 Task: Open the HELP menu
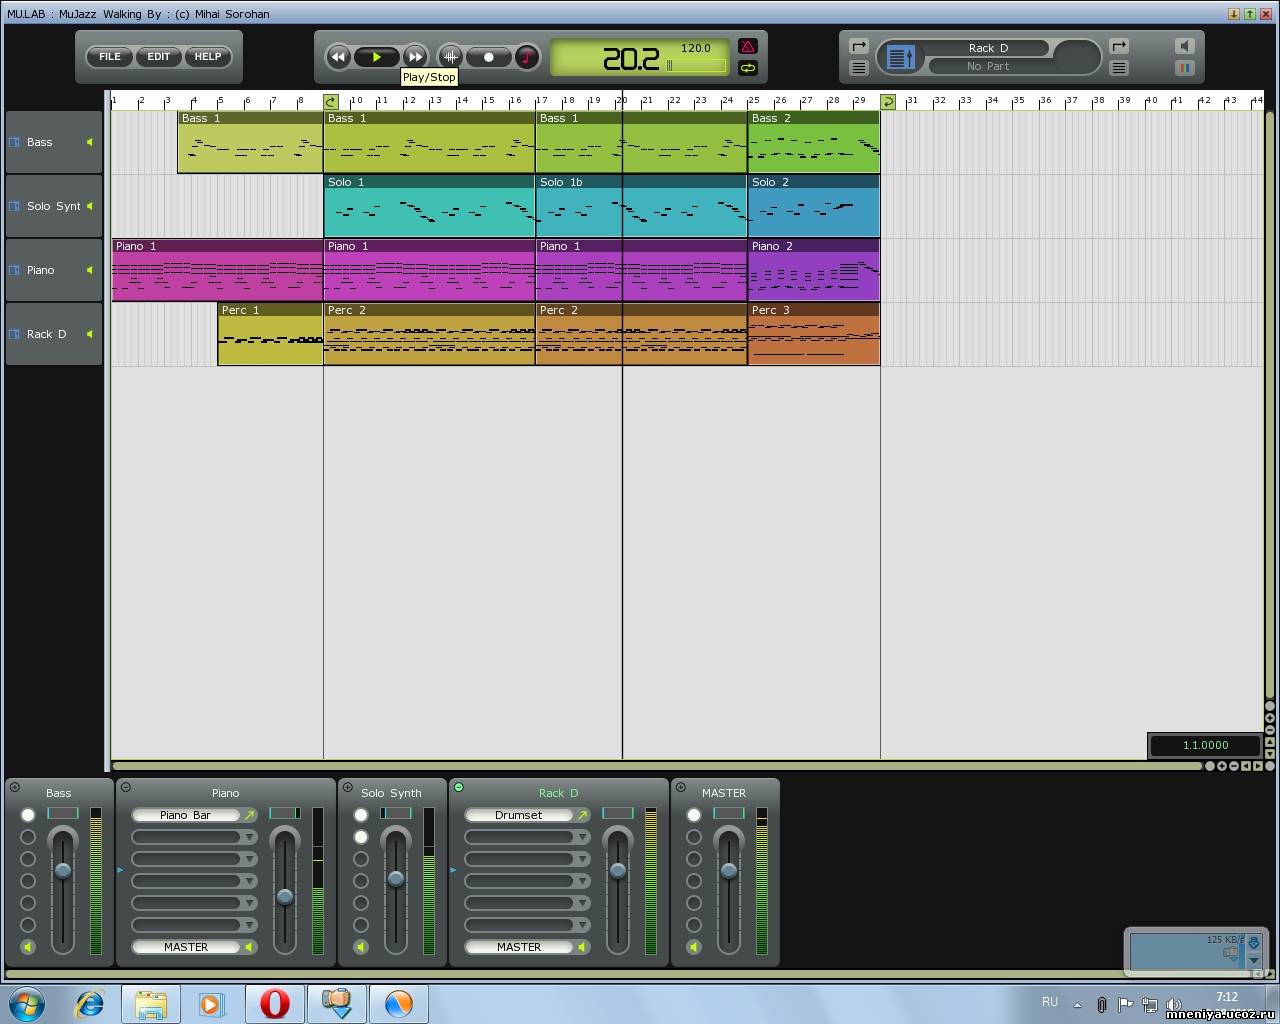coord(208,57)
